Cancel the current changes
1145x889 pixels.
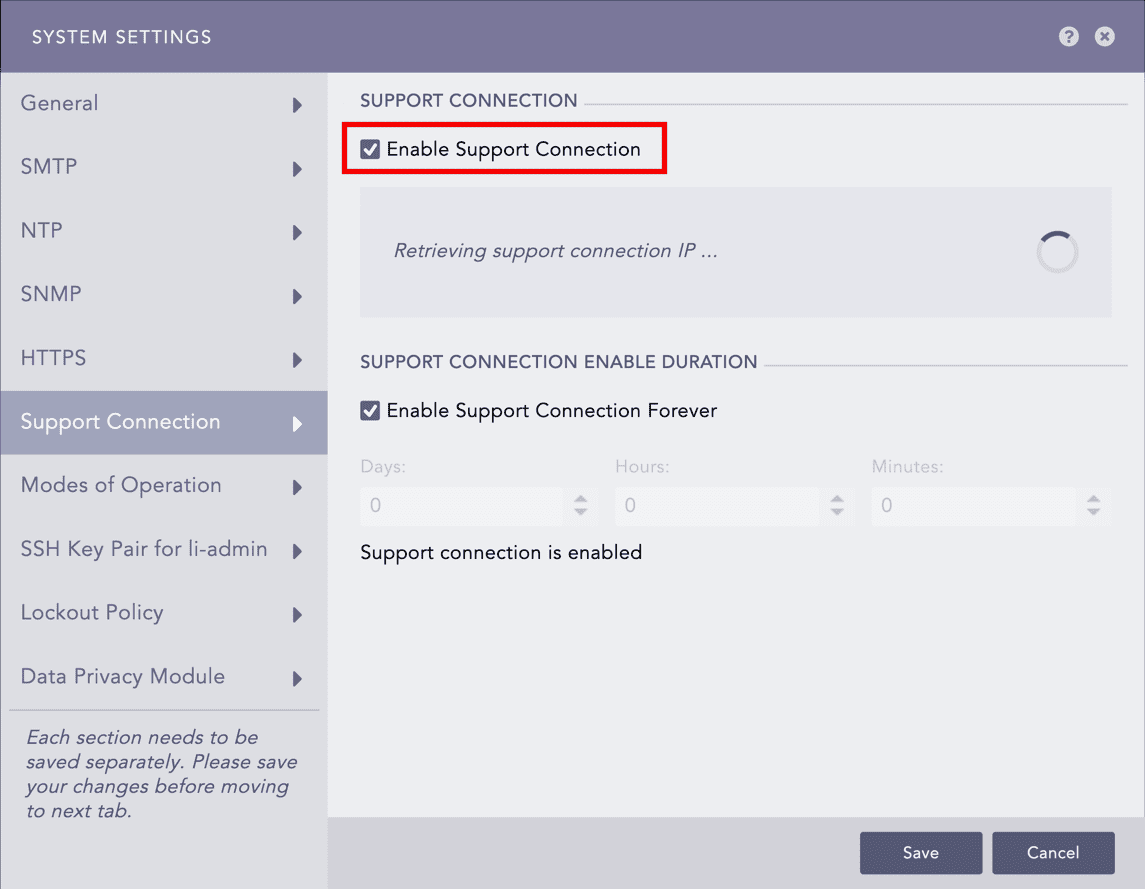coord(1053,852)
